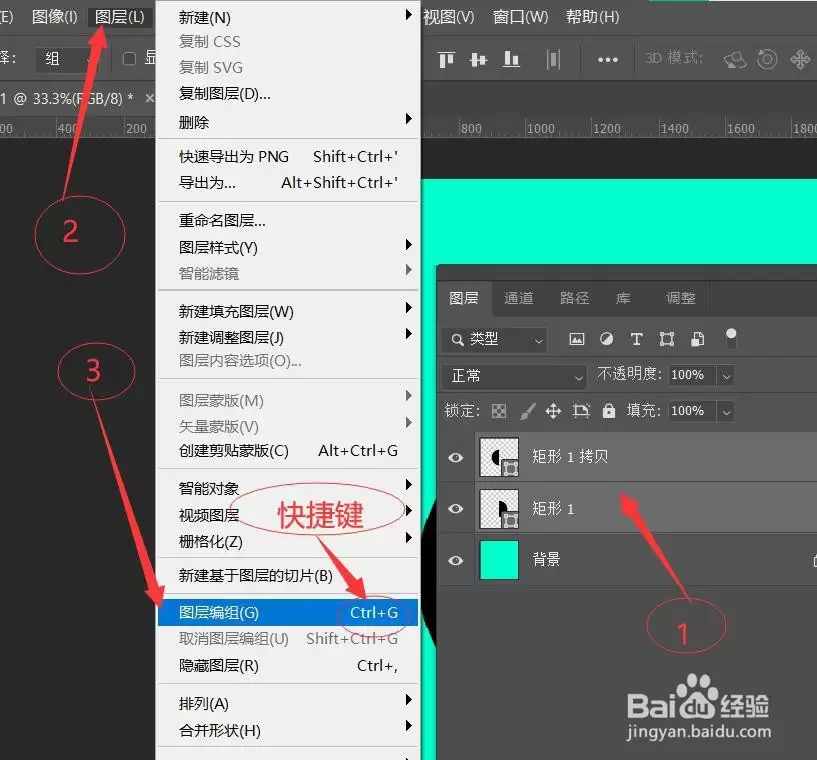Filter layers by shape layers icon
817x760 pixels.
pos(666,339)
